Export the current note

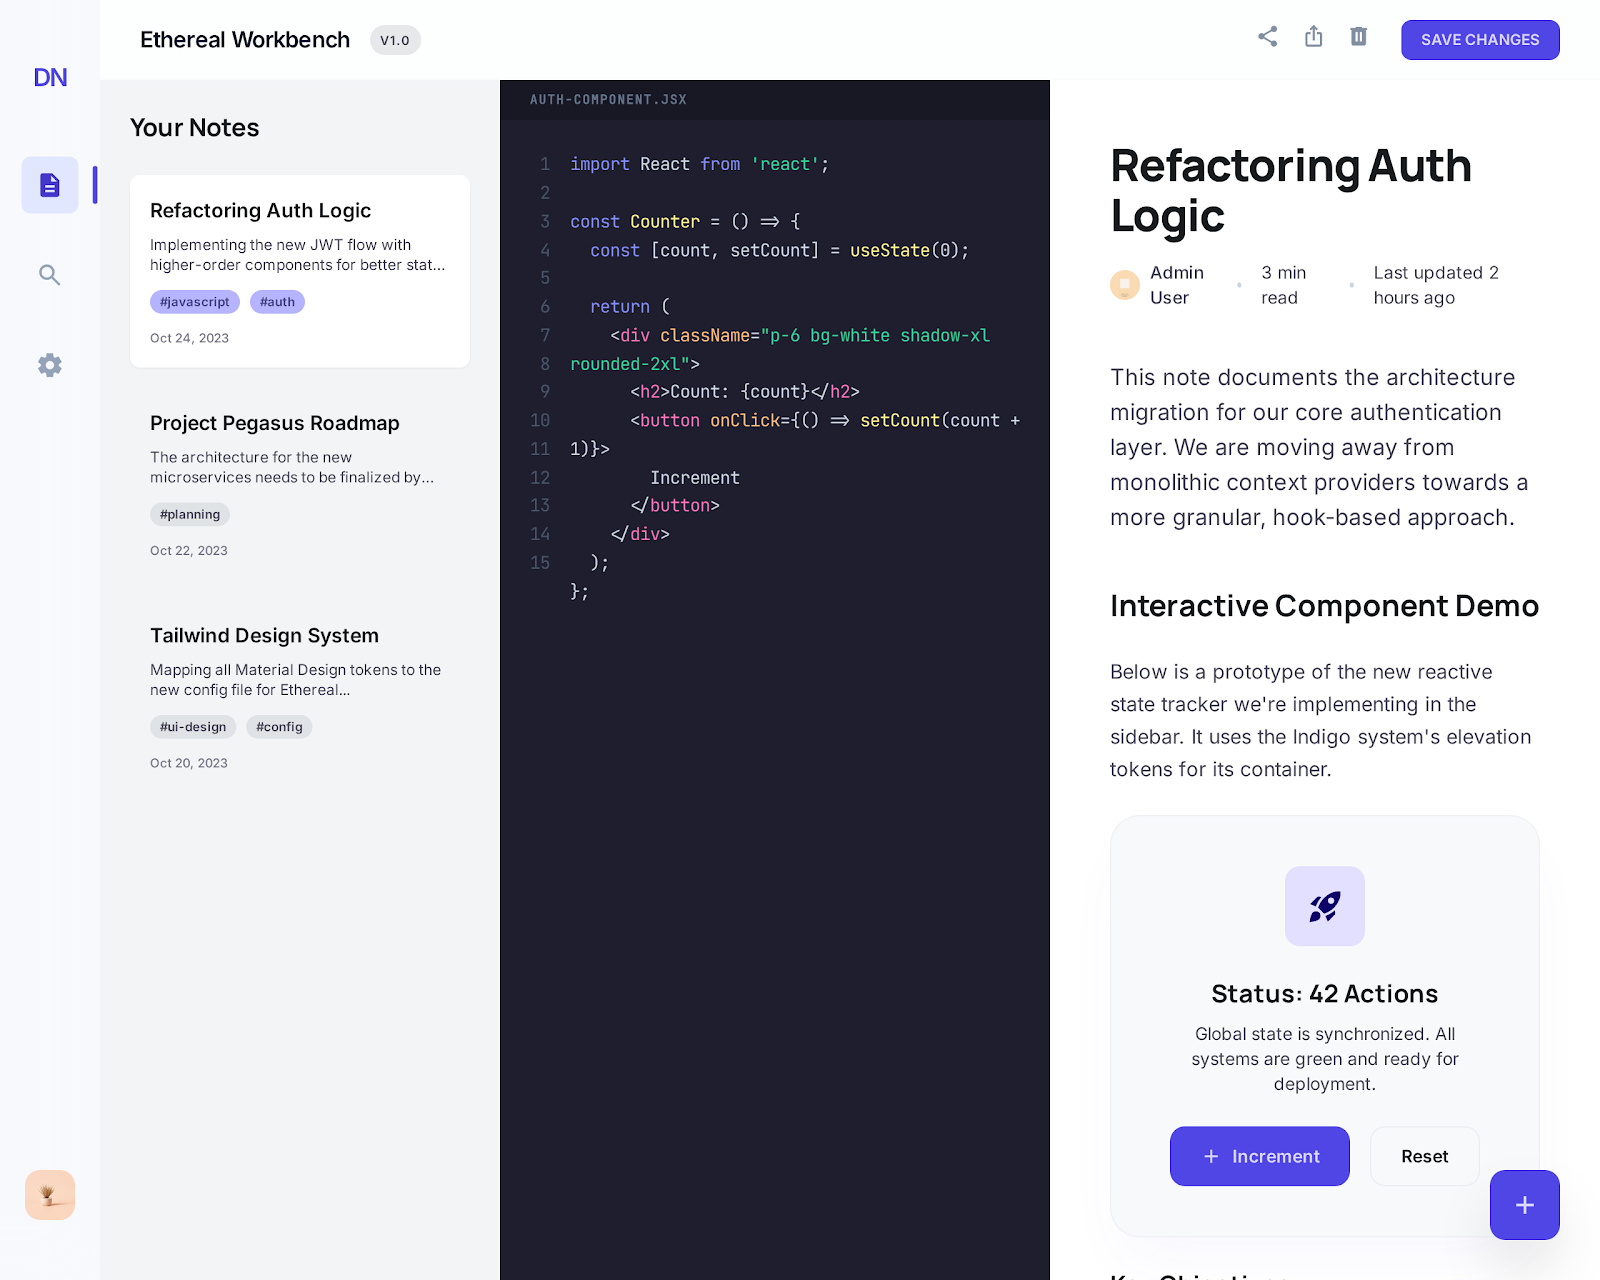pyautogui.click(x=1313, y=36)
